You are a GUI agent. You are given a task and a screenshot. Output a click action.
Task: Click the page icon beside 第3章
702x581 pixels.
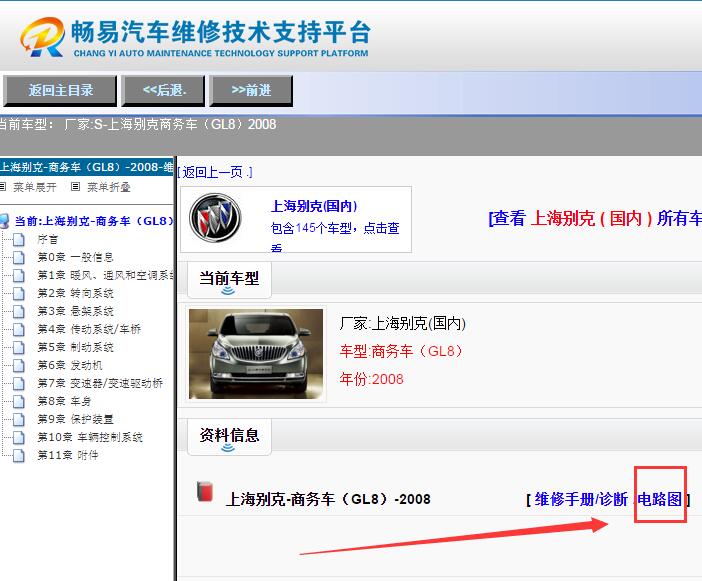pyautogui.click(x=19, y=312)
